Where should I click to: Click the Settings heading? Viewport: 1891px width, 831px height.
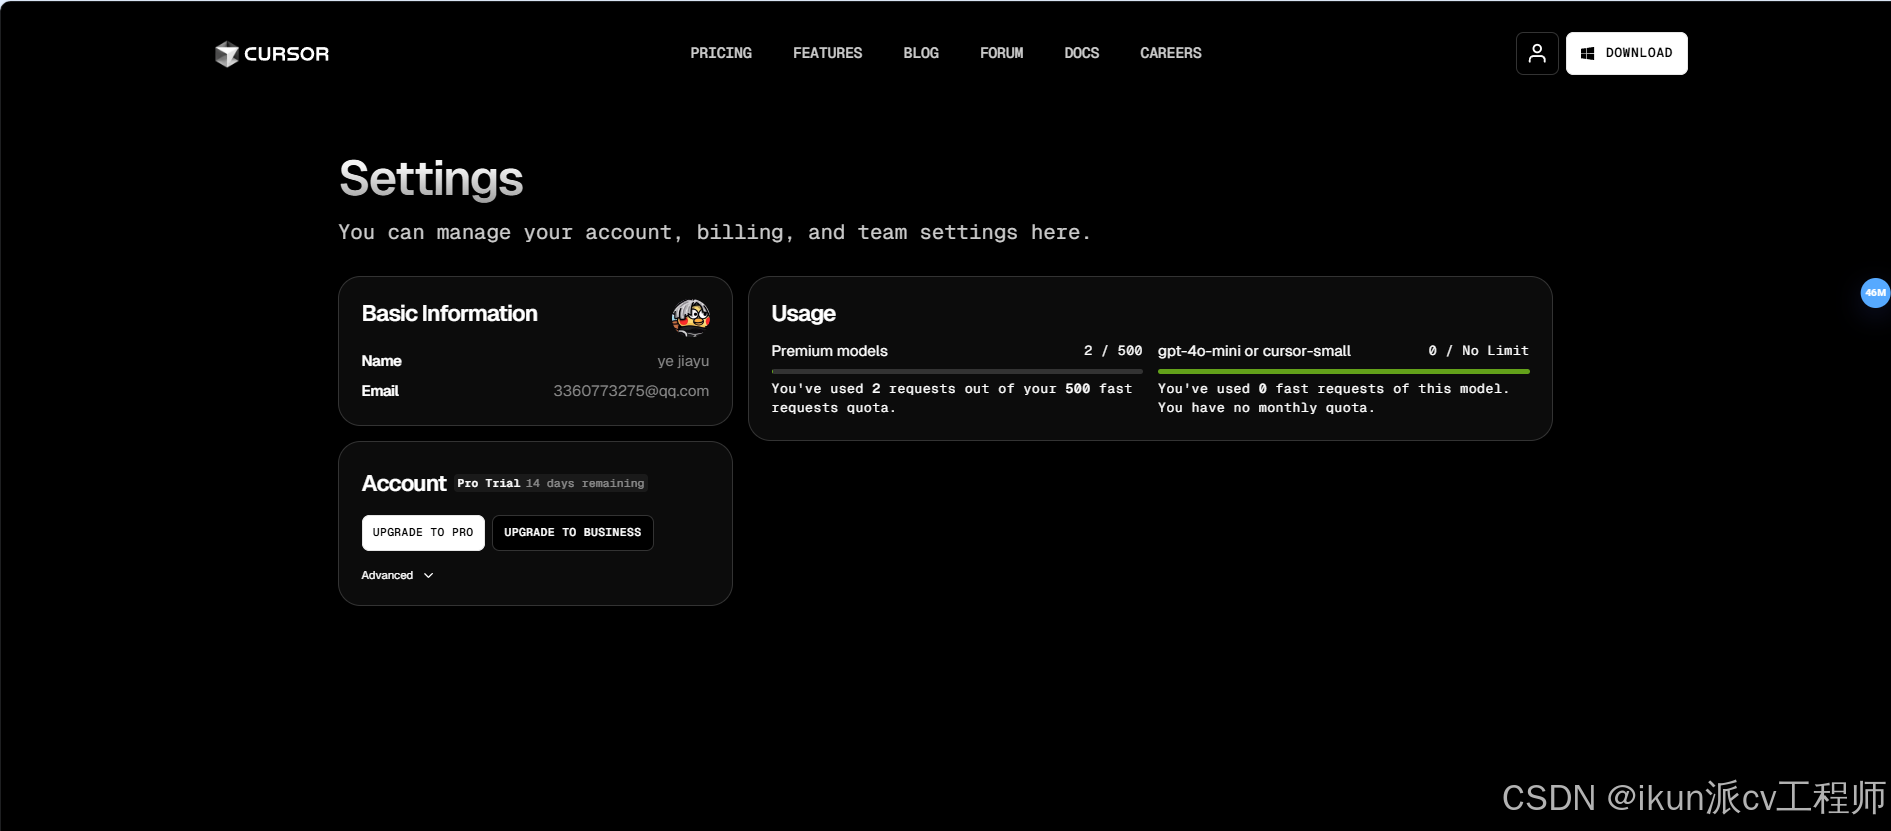click(x=431, y=179)
